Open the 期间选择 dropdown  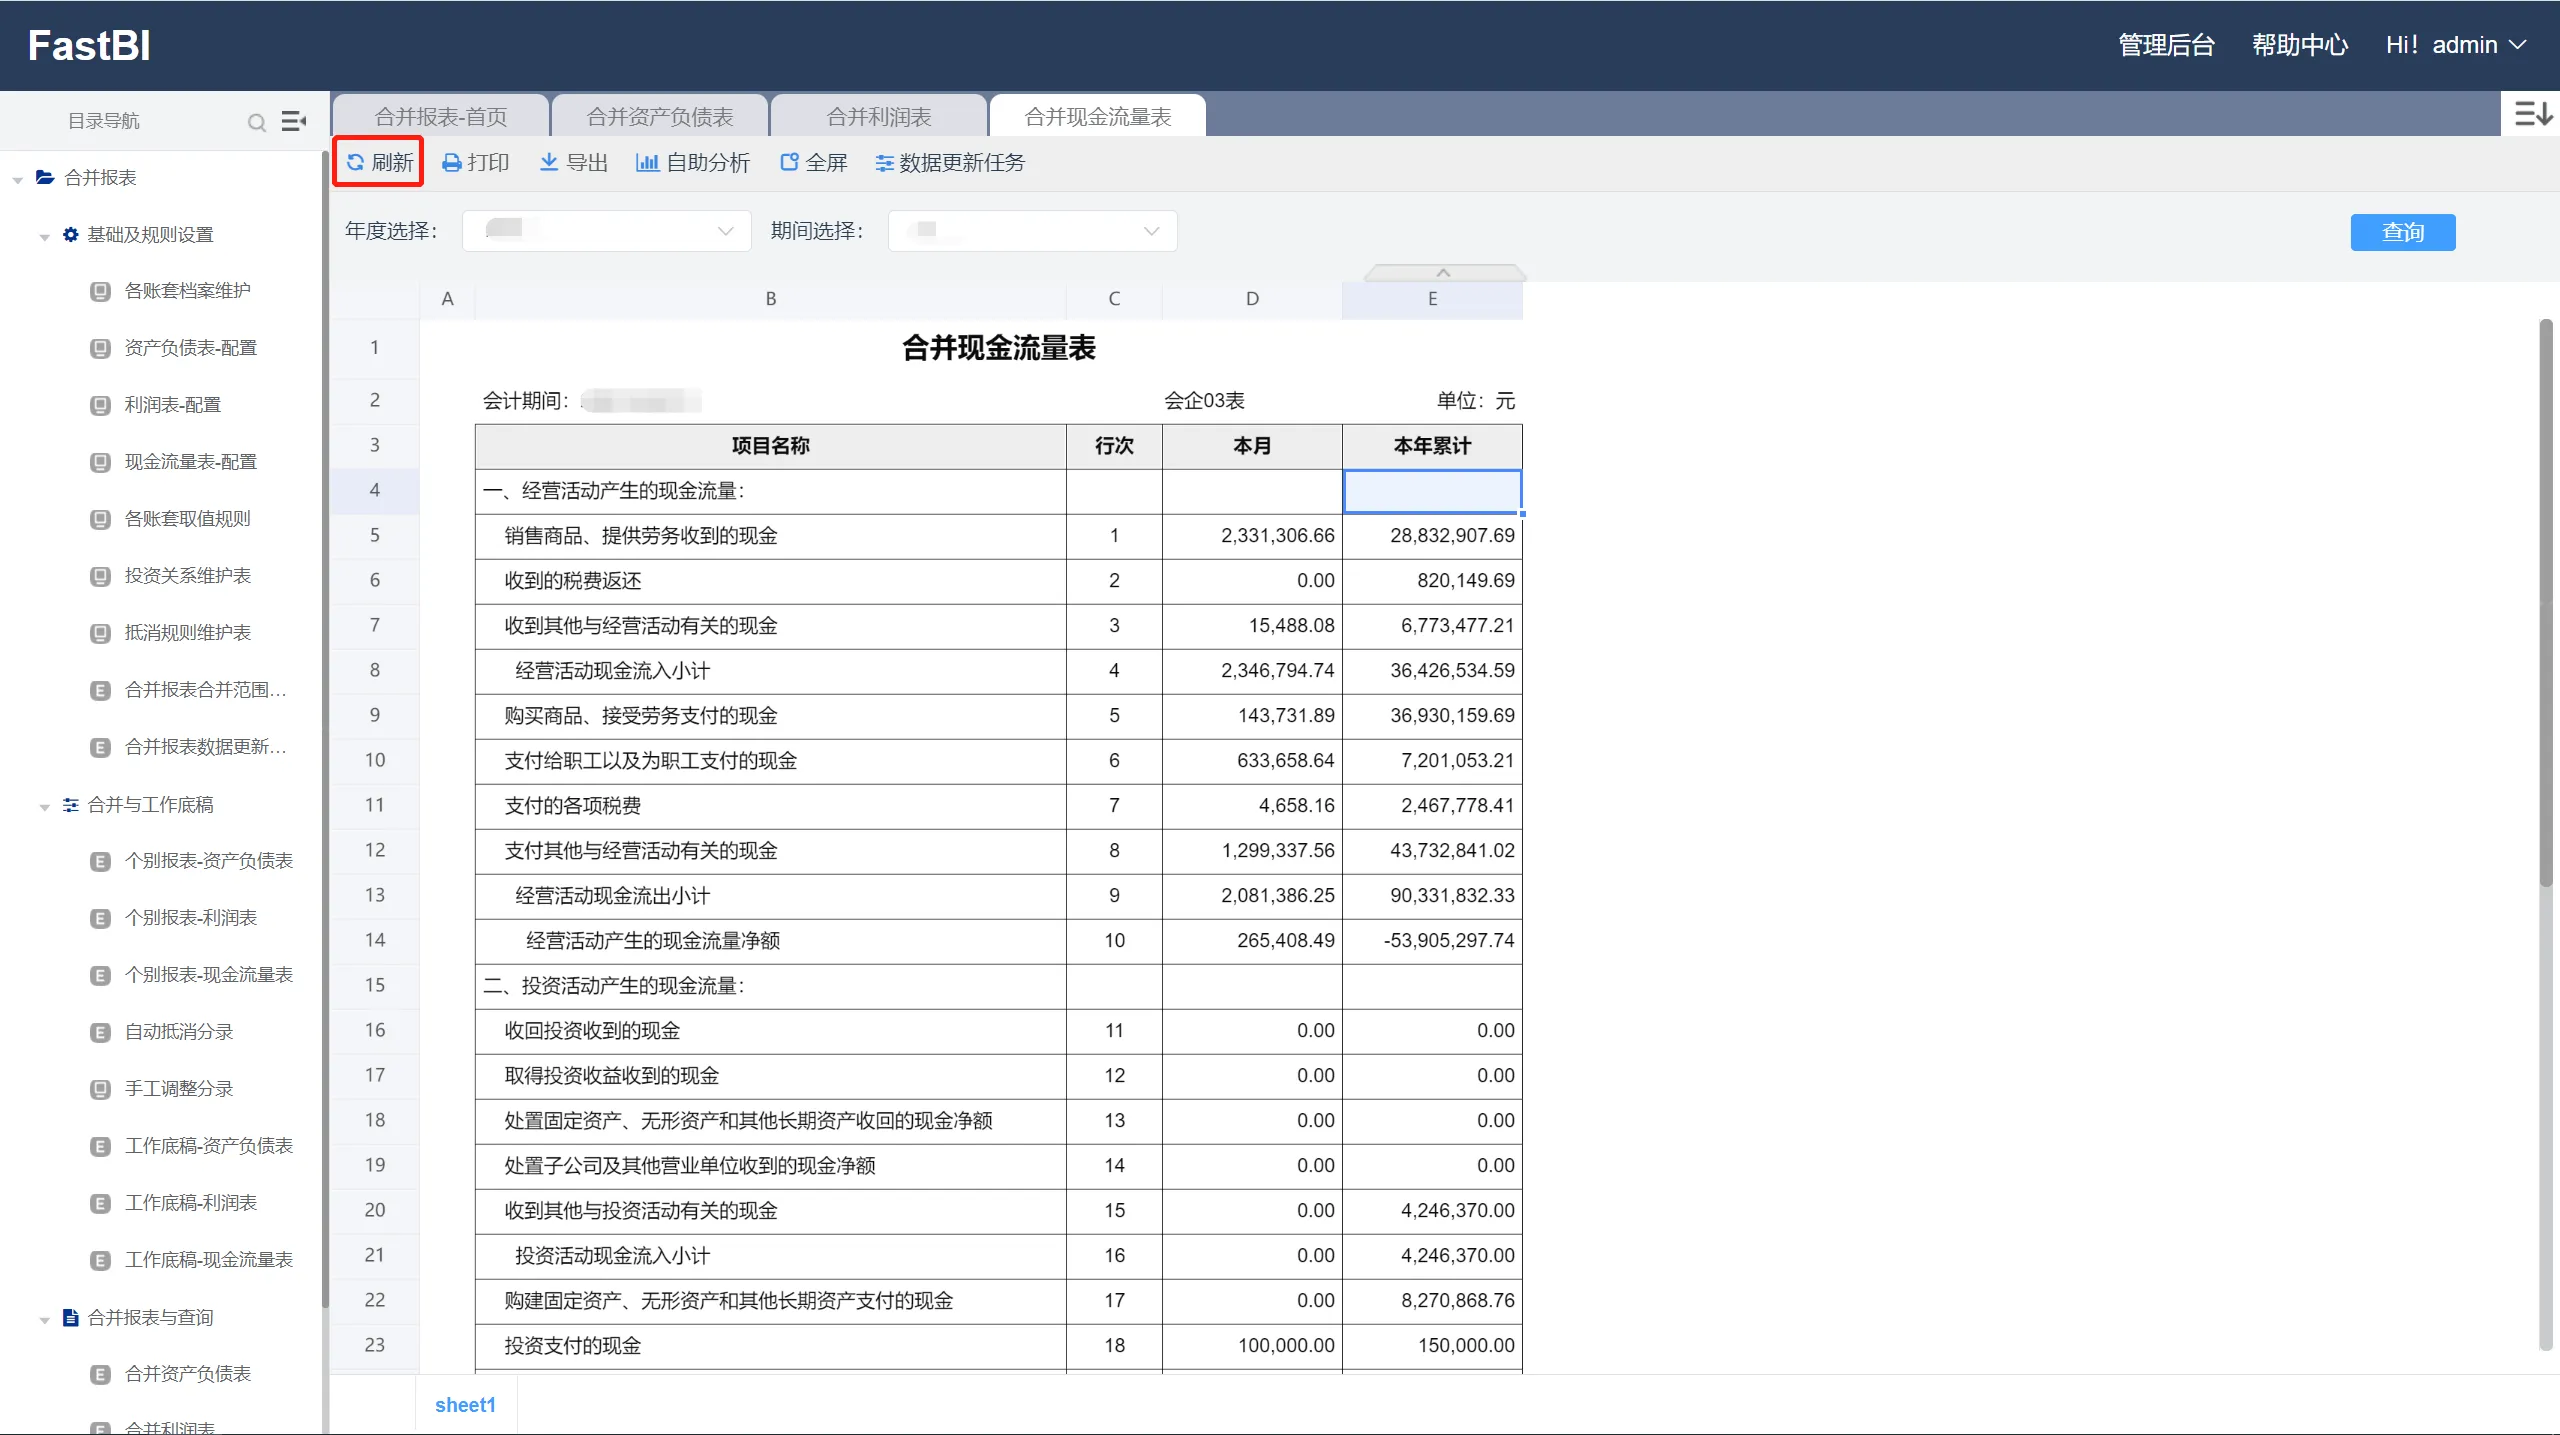(1032, 231)
